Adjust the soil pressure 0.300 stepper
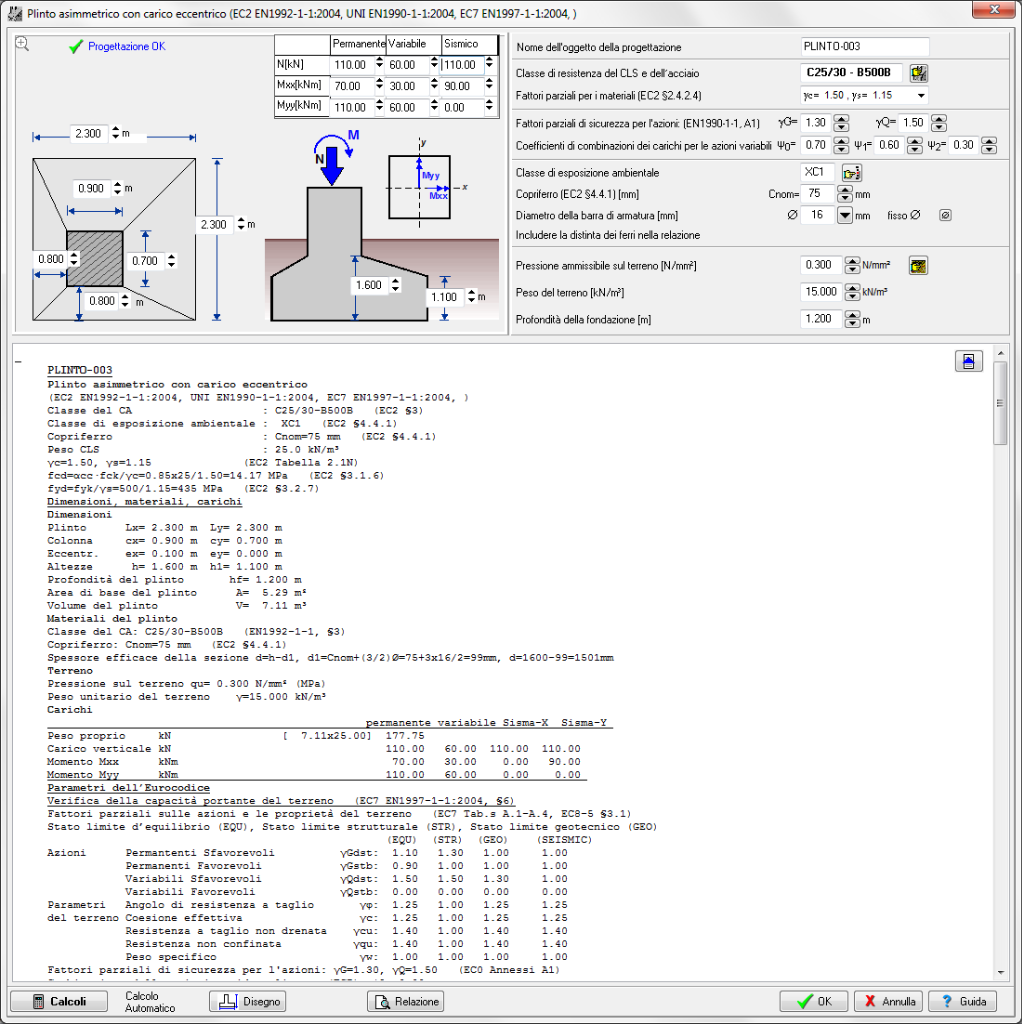Viewport: 1022px width, 1024px height. (852, 265)
